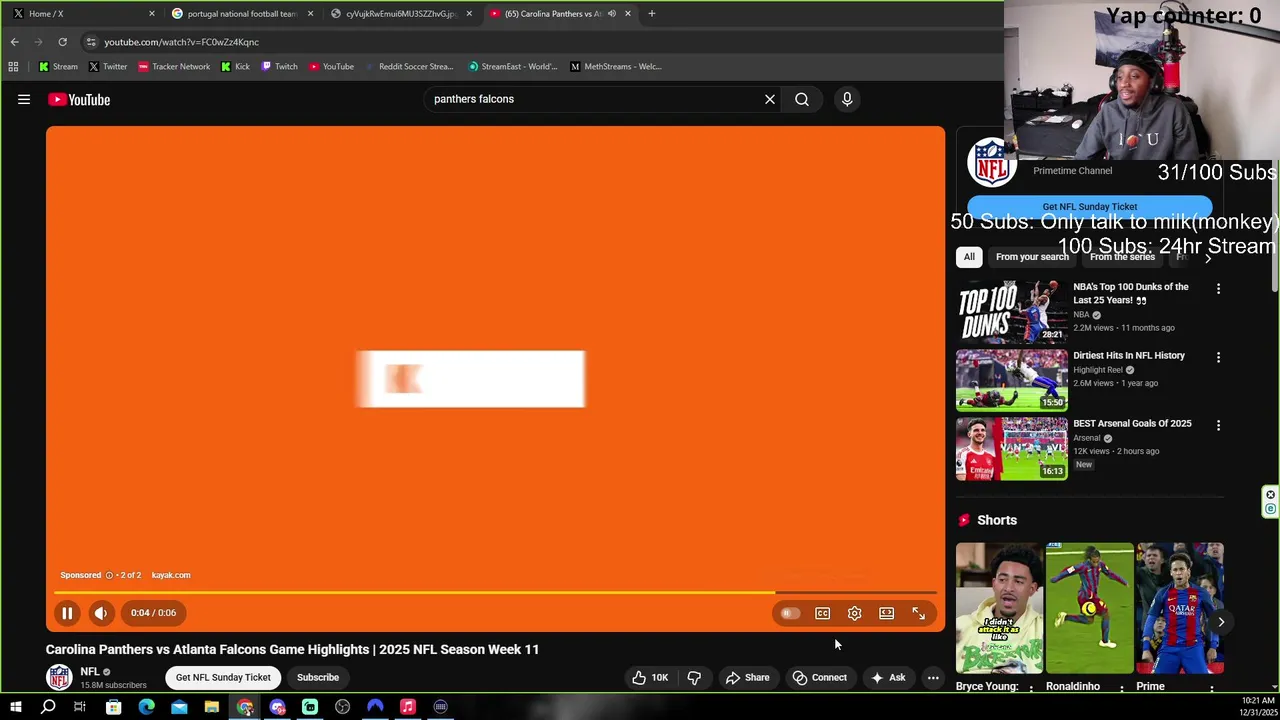Click Get NFL Sunday Ticket beside channel name
Screen dimensions: 1280x720
(x=223, y=677)
